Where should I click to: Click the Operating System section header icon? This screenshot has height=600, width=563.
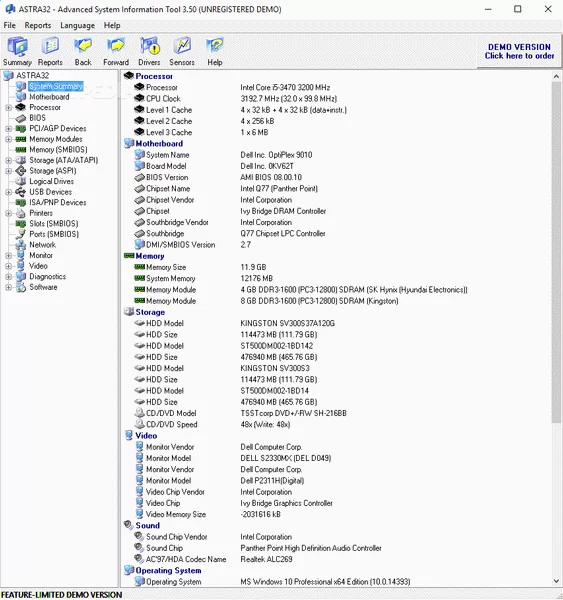129,570
